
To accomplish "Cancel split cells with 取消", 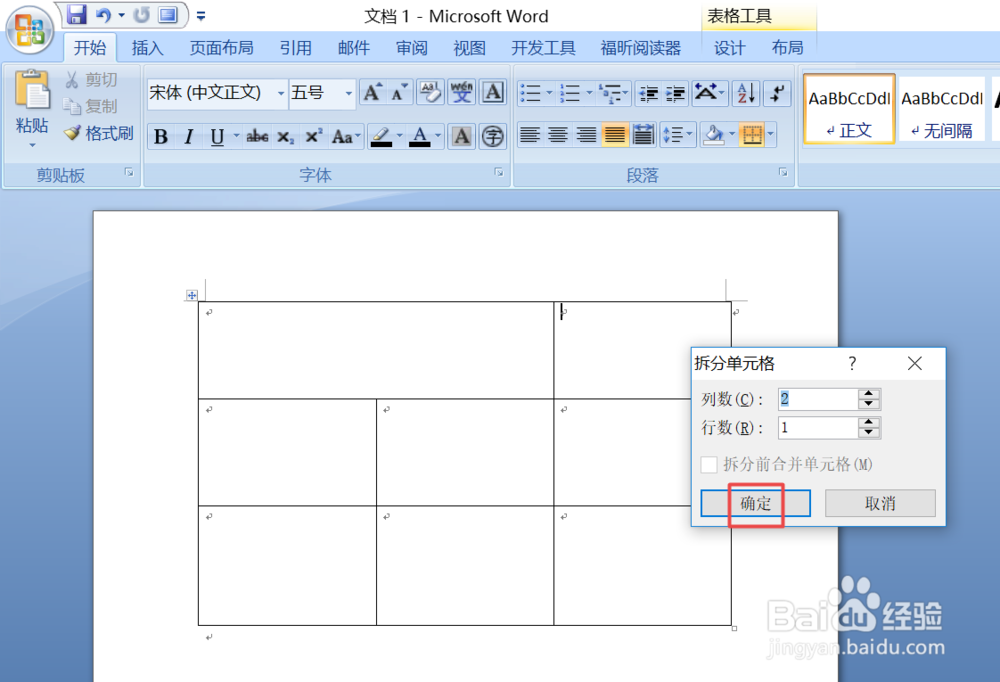I will click(x=880, y=503).
